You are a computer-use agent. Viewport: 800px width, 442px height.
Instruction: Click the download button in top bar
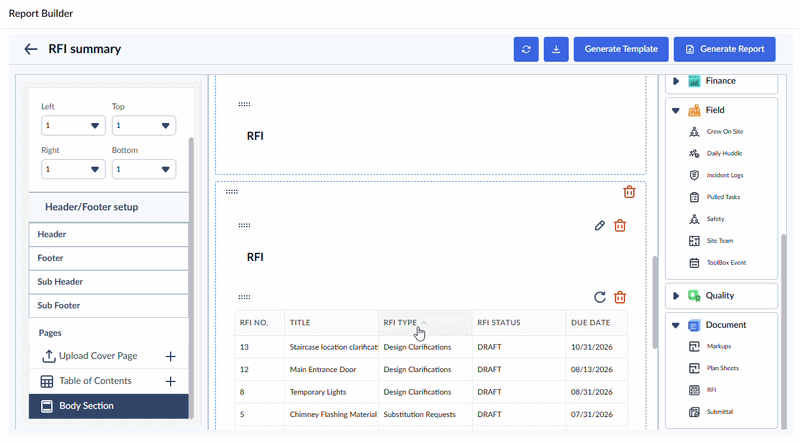(556, 49)
